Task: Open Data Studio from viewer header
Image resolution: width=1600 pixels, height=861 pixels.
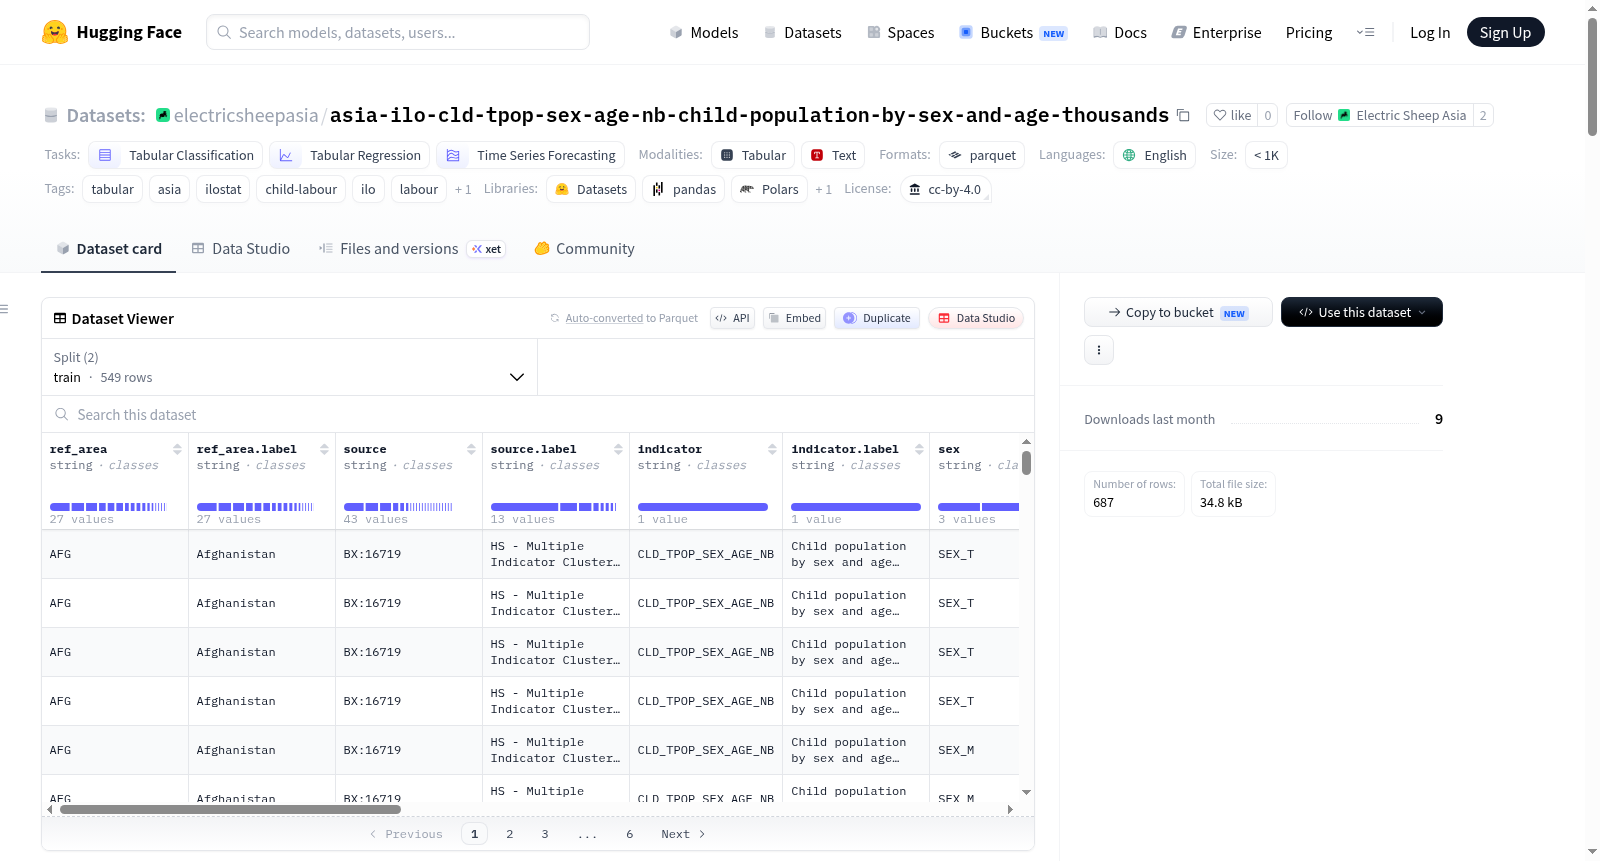Action: 976,318
